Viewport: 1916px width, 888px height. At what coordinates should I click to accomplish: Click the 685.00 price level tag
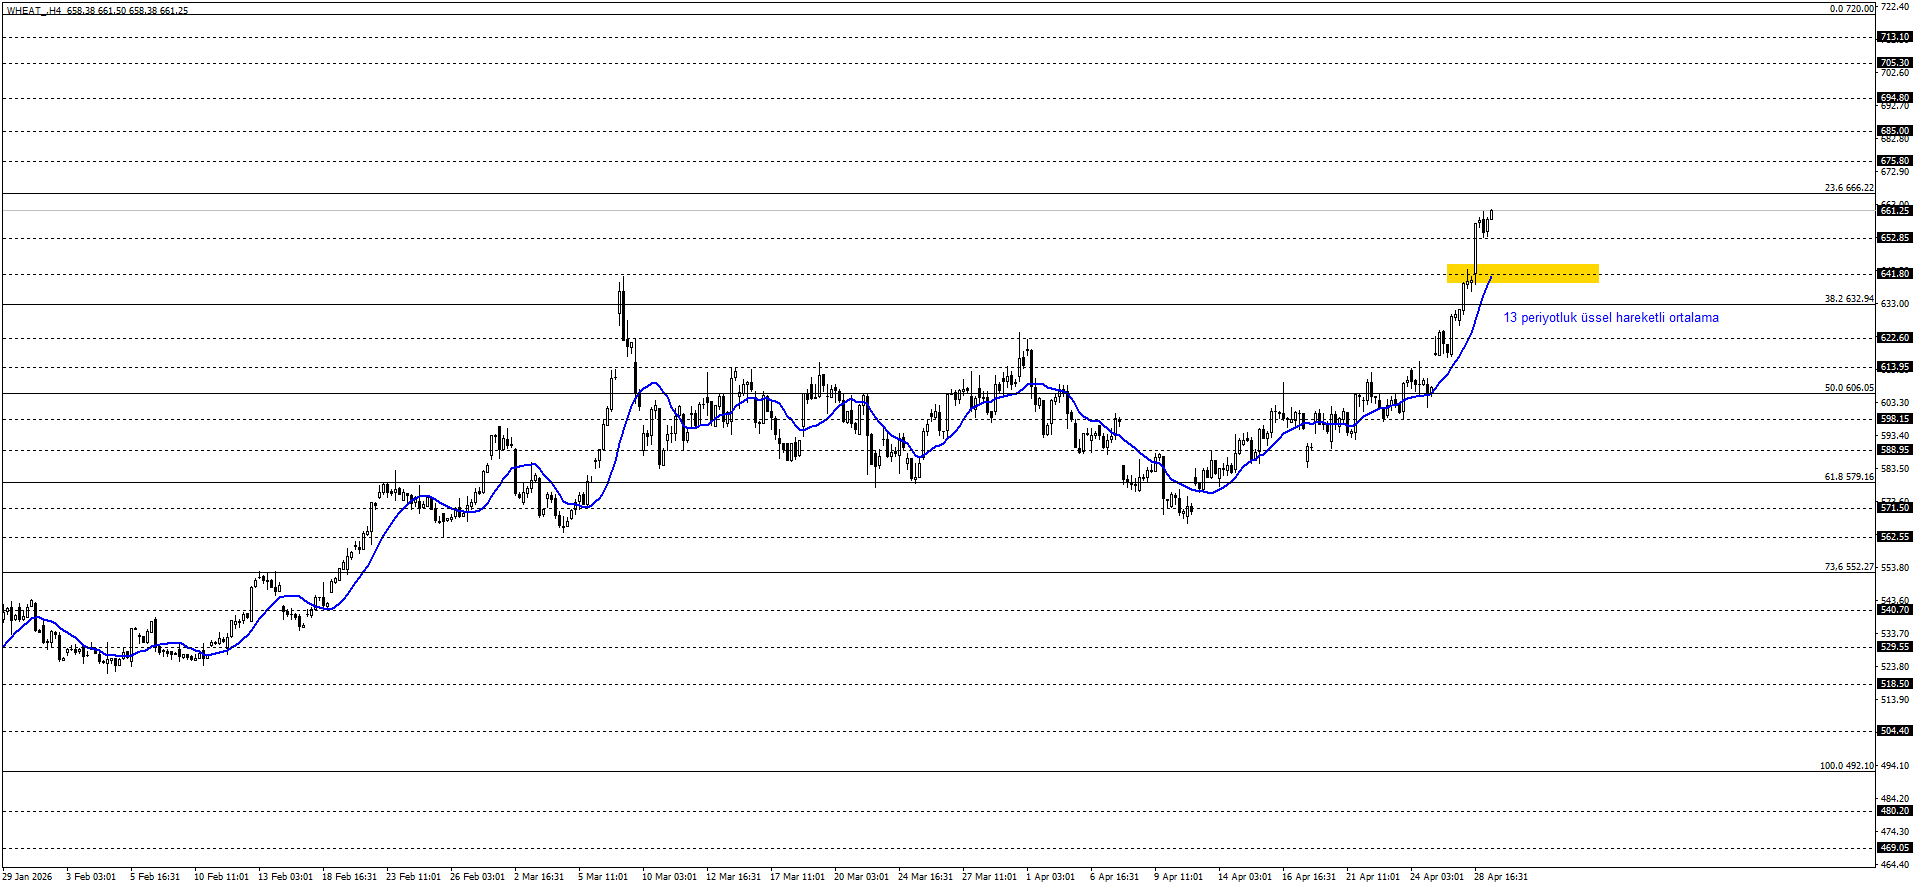pyautogui.click(x=1895, y=131)
